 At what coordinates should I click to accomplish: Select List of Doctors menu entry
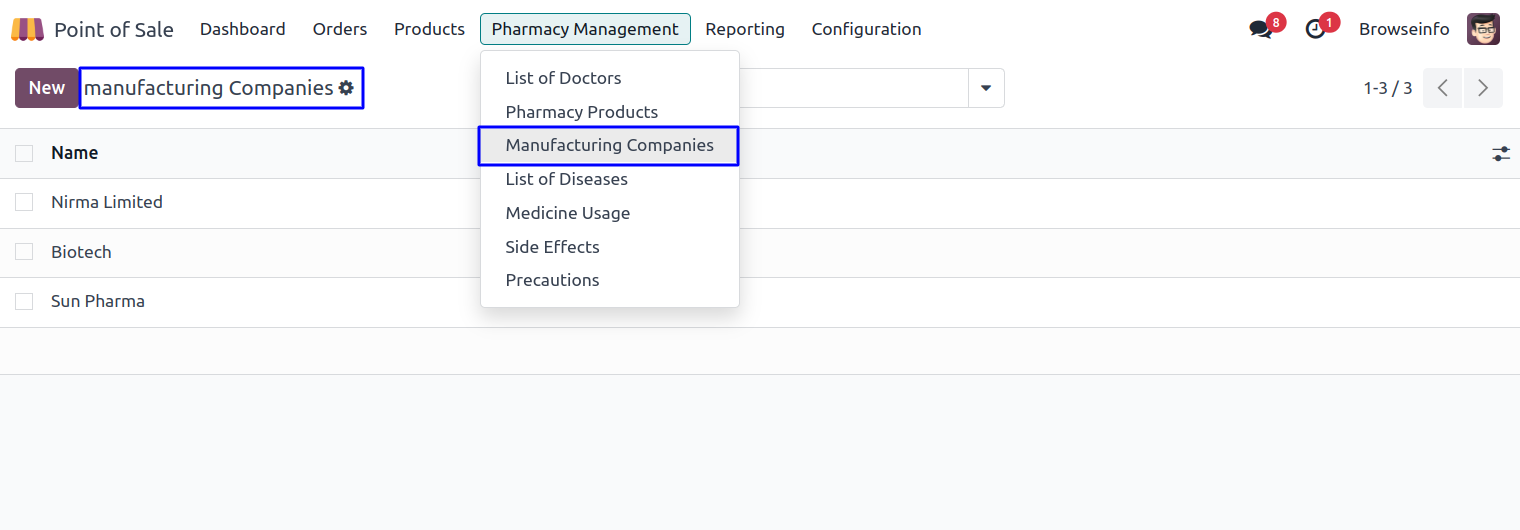click(563, 78)
